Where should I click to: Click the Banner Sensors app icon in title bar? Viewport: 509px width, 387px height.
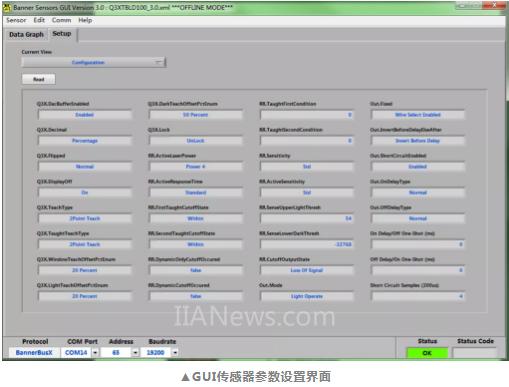(x=7, y=7)
